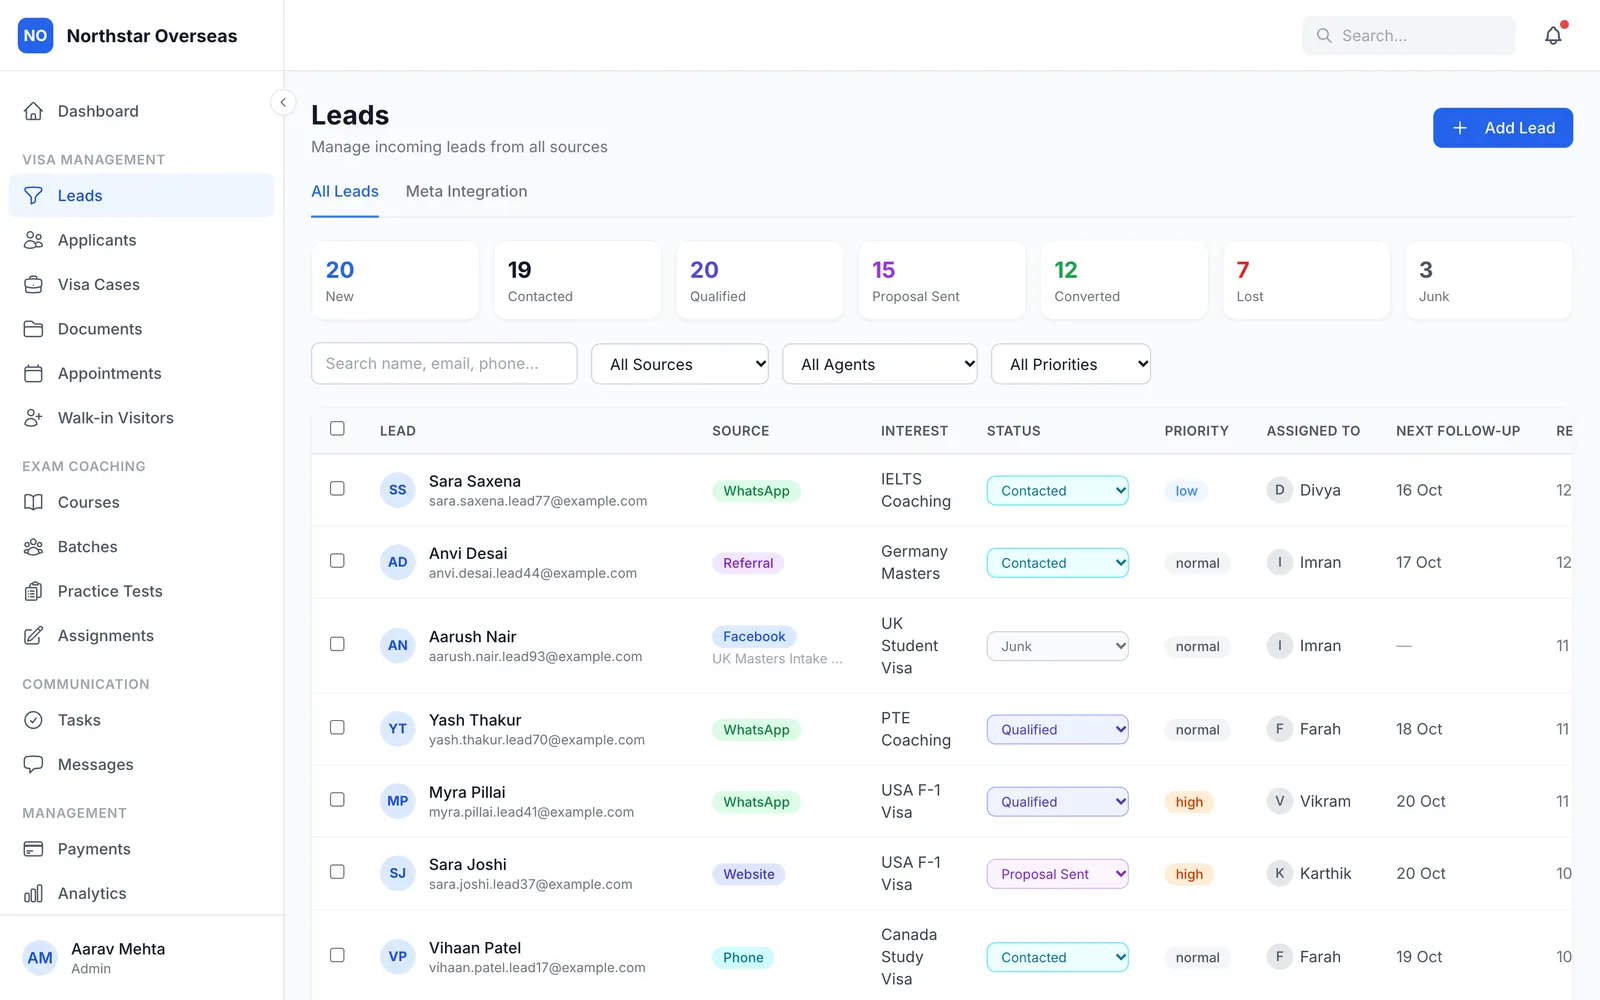Viewport: 1600px width, 1000px height.
Task: Click the Add Lead button
Action: coord(1503,128)
